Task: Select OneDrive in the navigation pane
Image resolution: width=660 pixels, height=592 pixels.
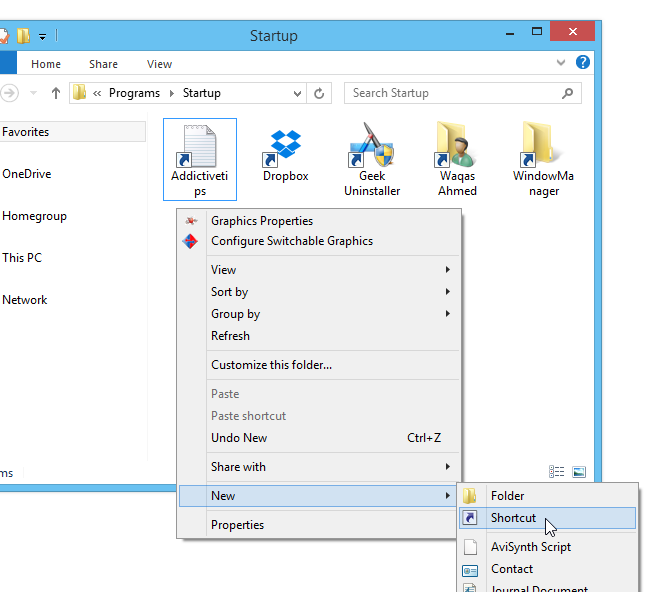Action: pos(27,174)
